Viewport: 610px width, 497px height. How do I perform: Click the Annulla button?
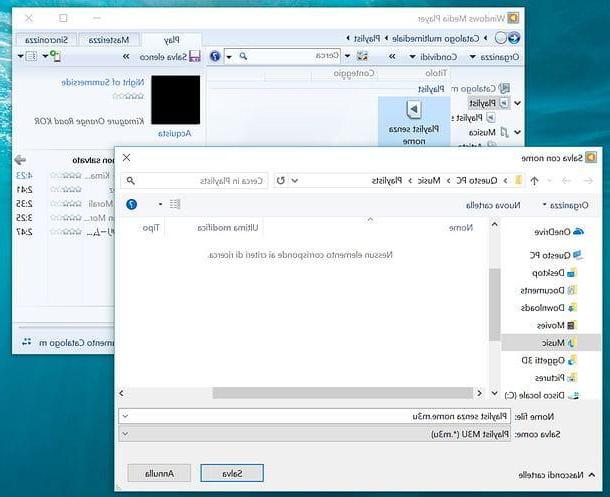[159, 473]
